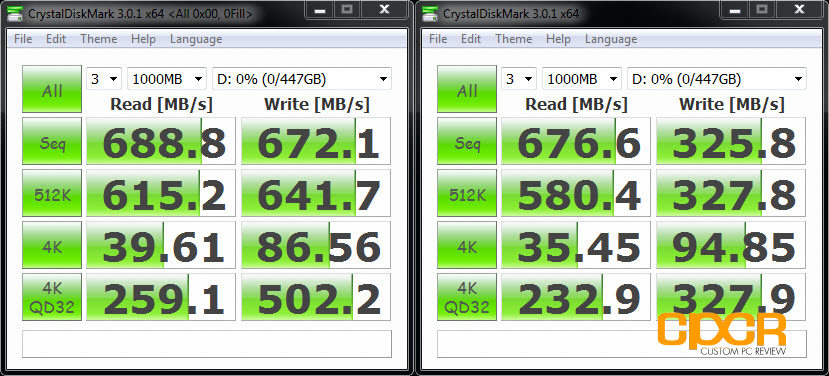This screenshot has width=829, height=376.
Task: Expand drive D: selector in right window
Action: click(716, 79)
